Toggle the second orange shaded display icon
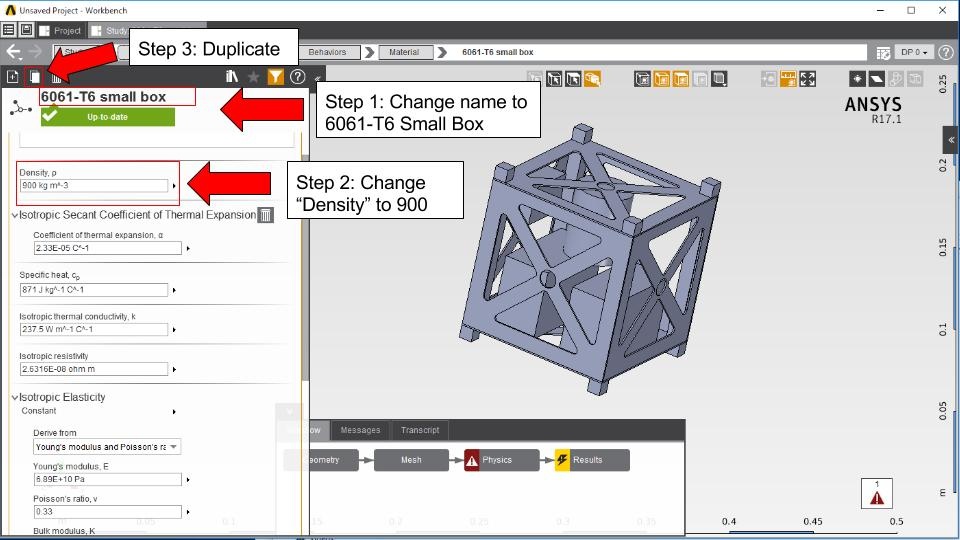Image resolution: width=960 pixels, height=540 pixels. [681, 78]
